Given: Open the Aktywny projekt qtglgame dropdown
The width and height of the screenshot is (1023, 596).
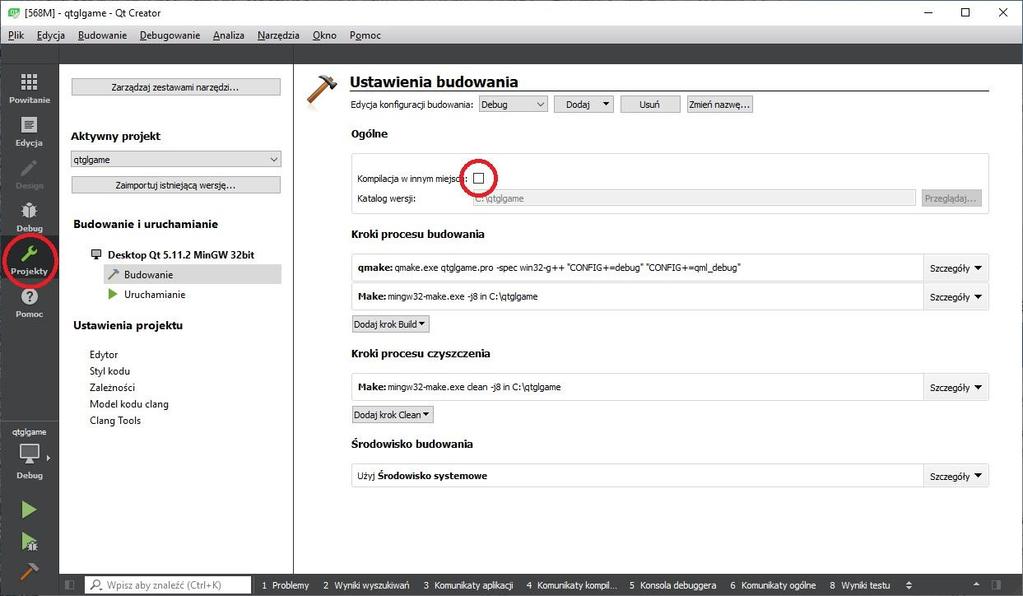Looking at the screenshot, I should click(x=176, y=159).
